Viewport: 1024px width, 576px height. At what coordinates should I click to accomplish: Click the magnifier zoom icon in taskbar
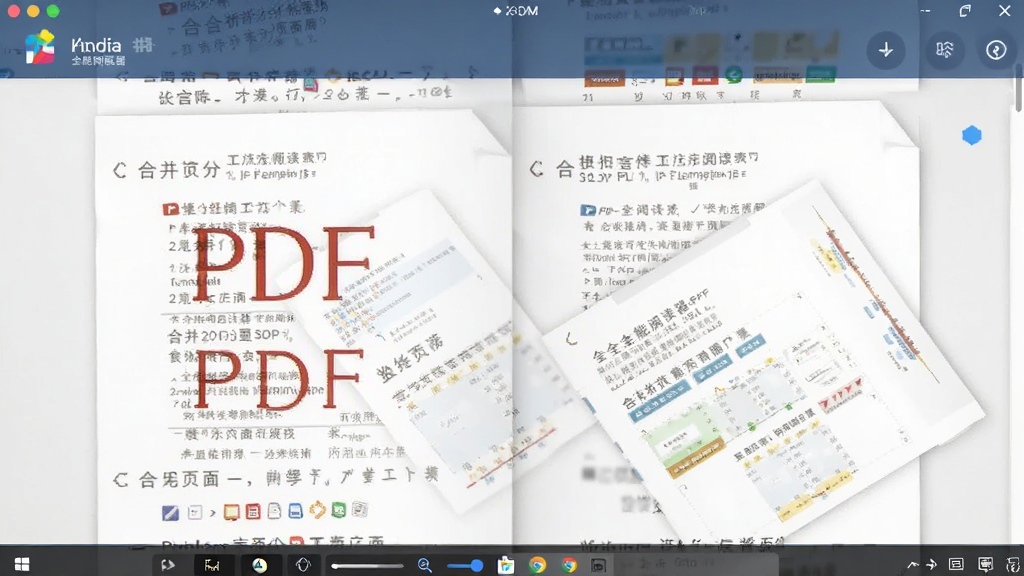coord(424,566)
